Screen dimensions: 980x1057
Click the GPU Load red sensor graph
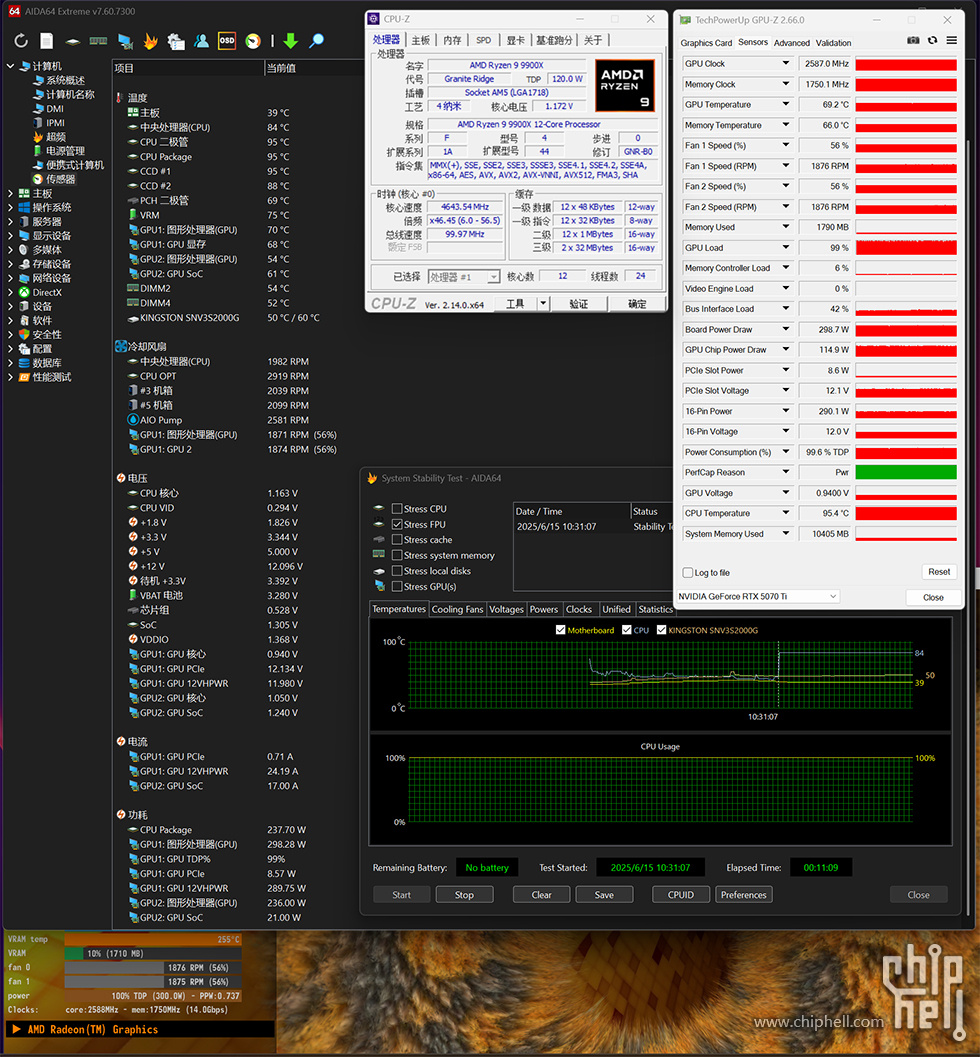click(x=906, y=247)
